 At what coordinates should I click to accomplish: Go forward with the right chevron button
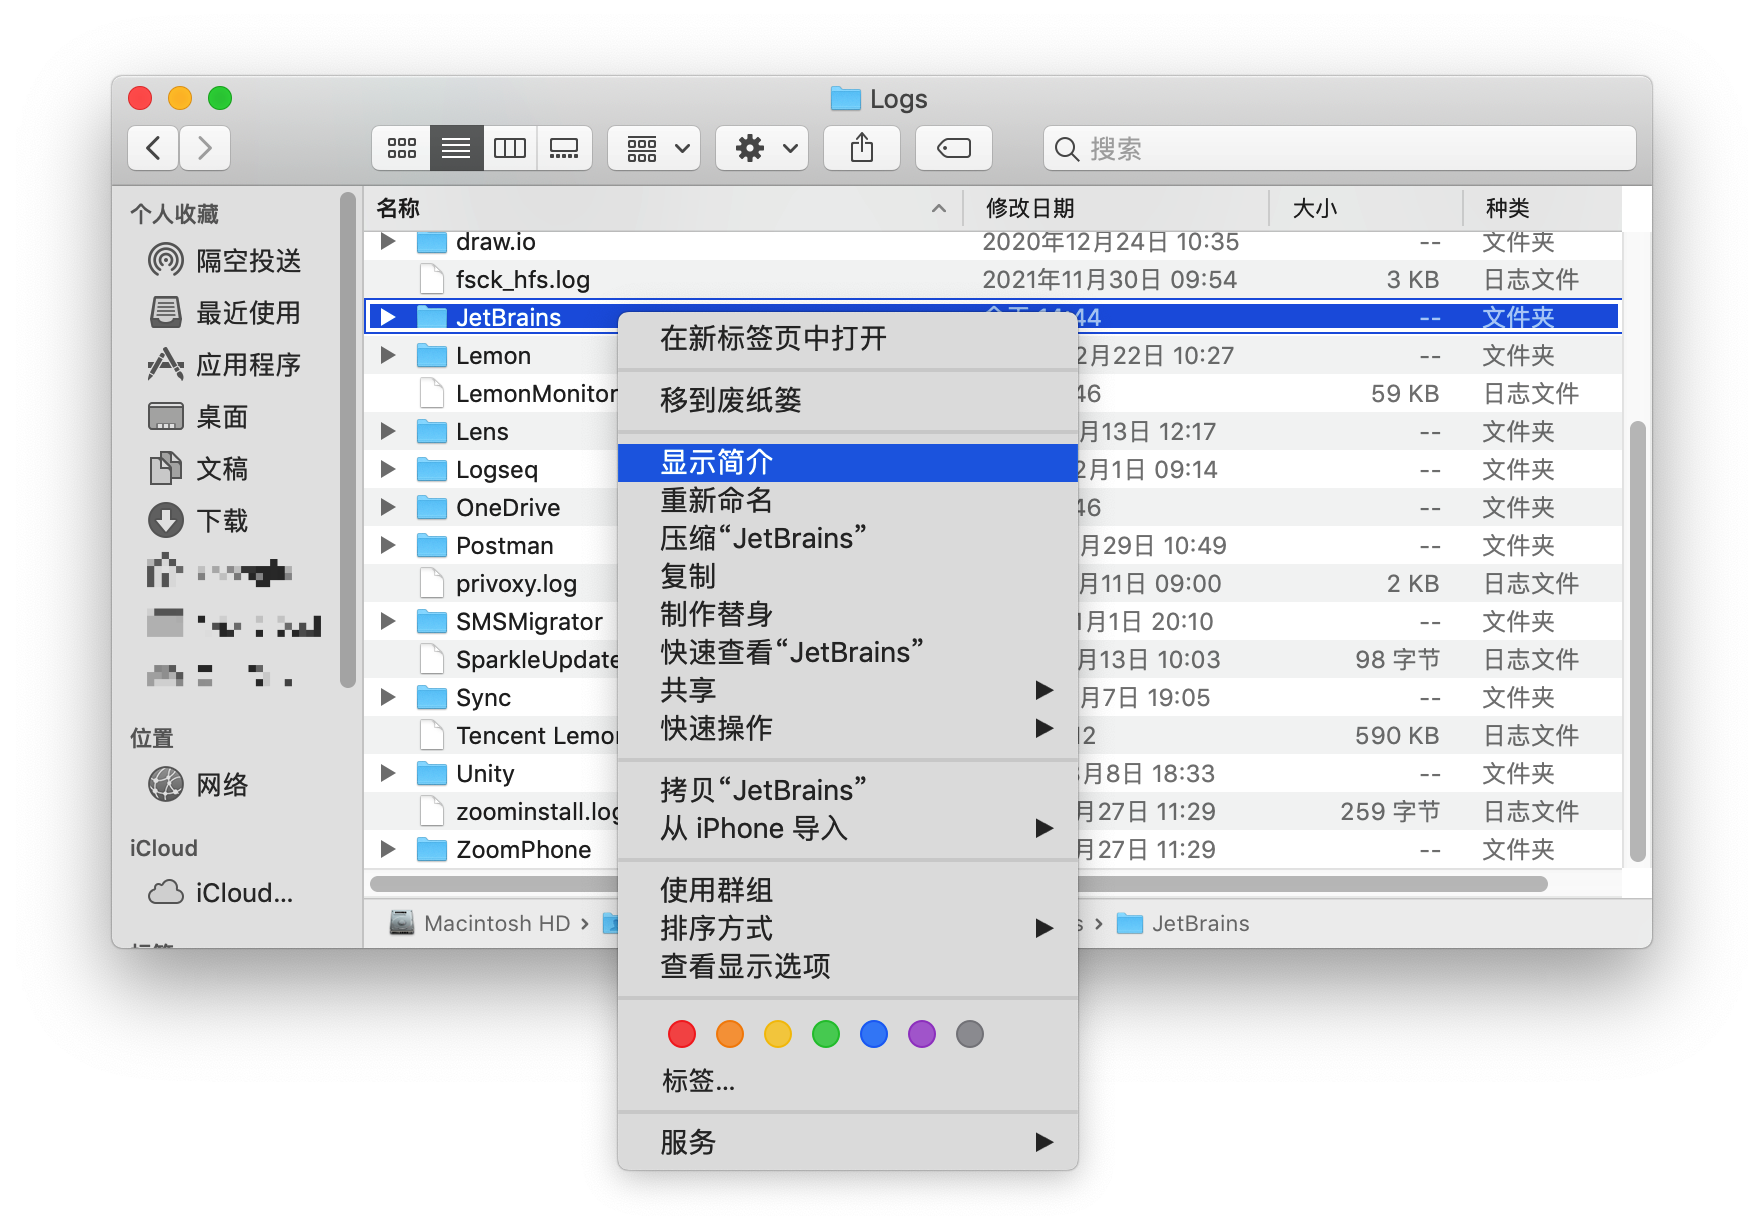click(x=205, y=148)
